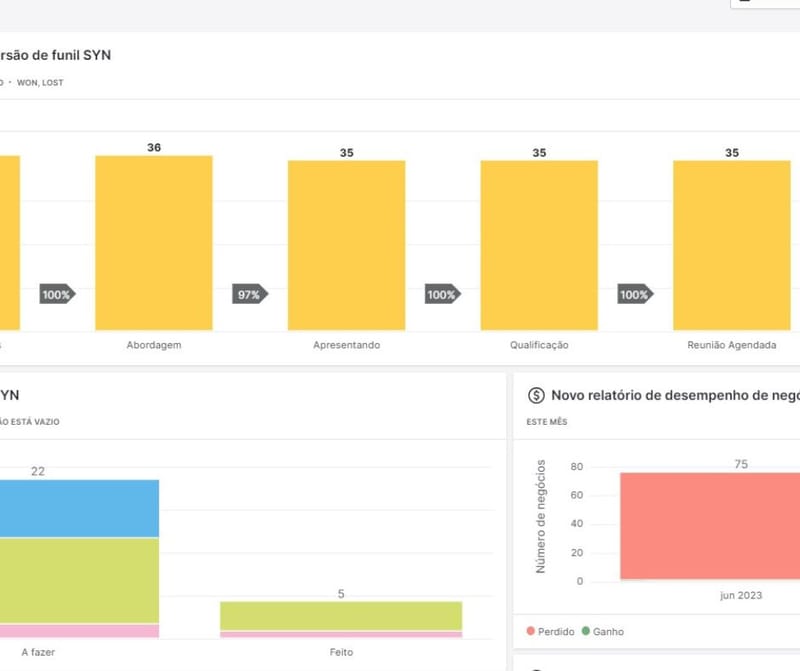
Task: Select the Apresentando funnel bar
Action: coord(346,245)
